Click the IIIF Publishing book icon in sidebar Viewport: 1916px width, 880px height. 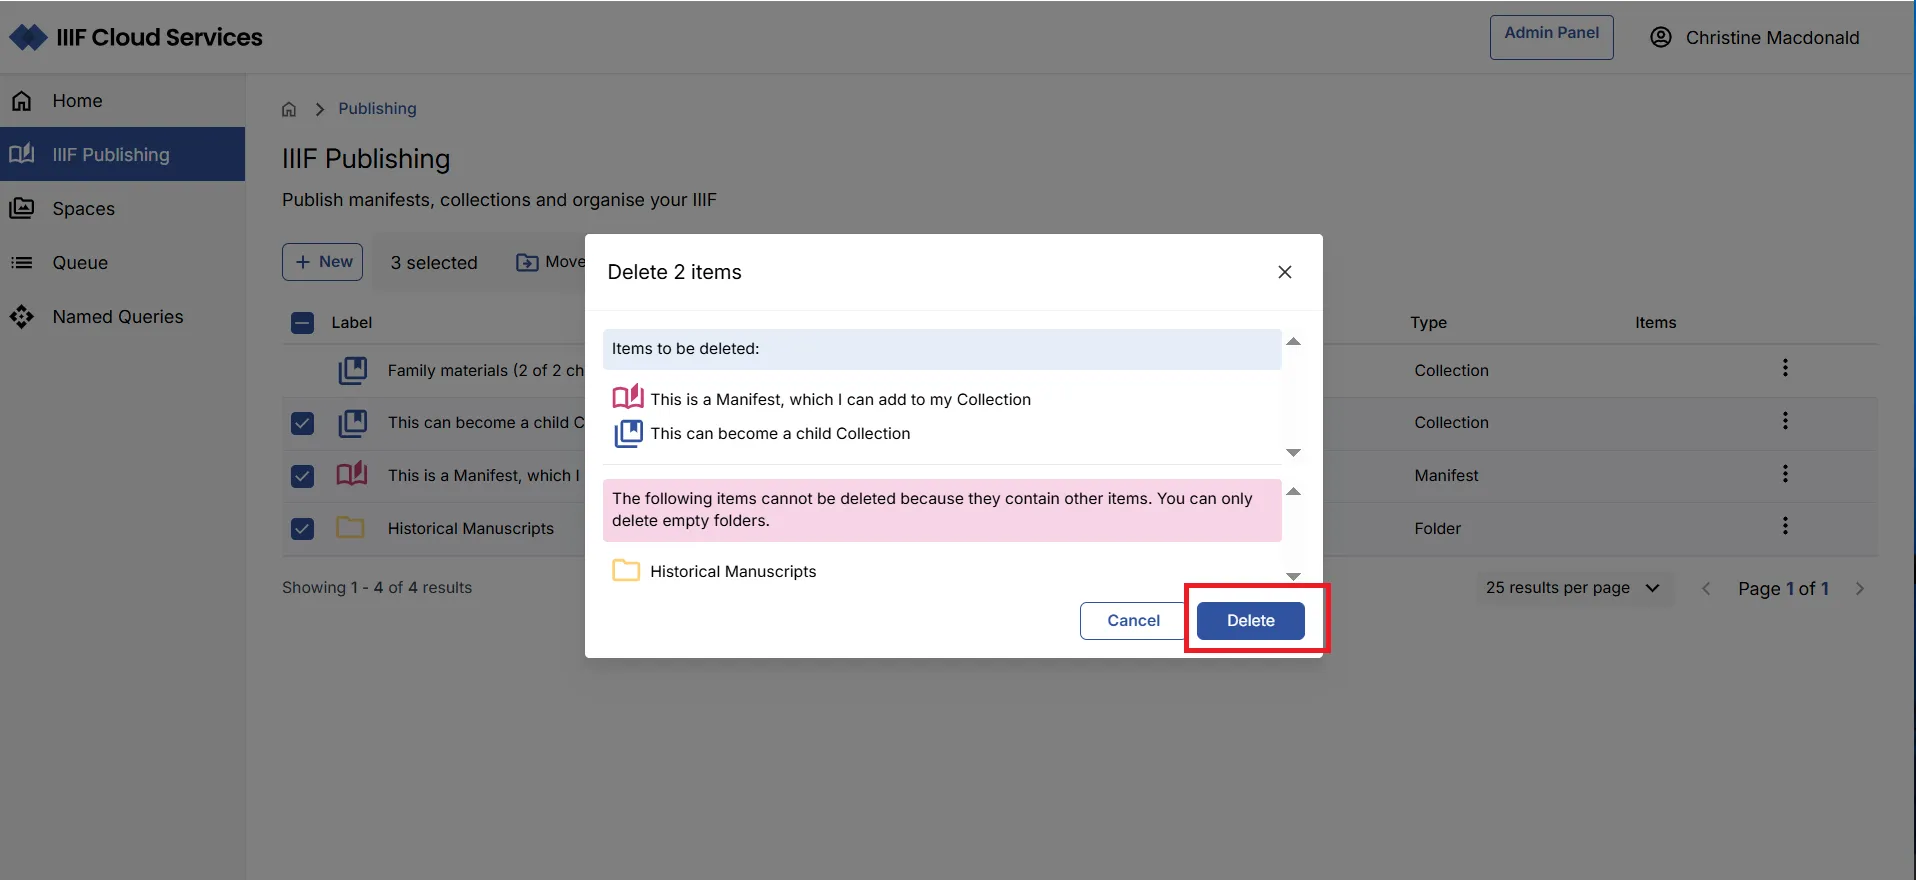pos(22,154)
